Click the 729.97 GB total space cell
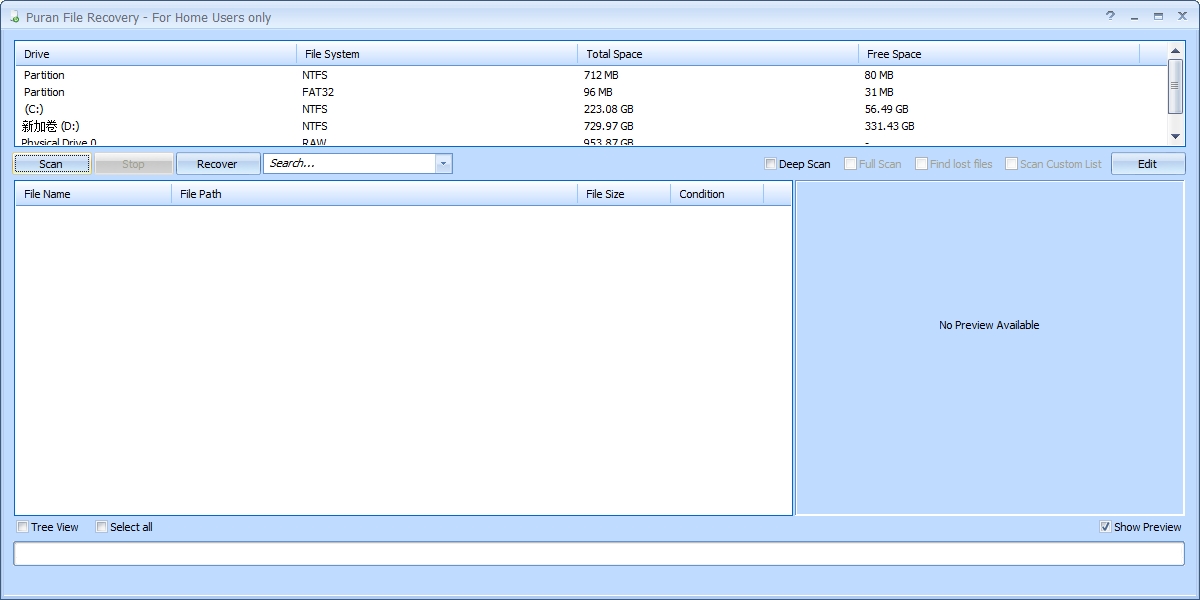The image size is (1200, 600). click(608, 126)
